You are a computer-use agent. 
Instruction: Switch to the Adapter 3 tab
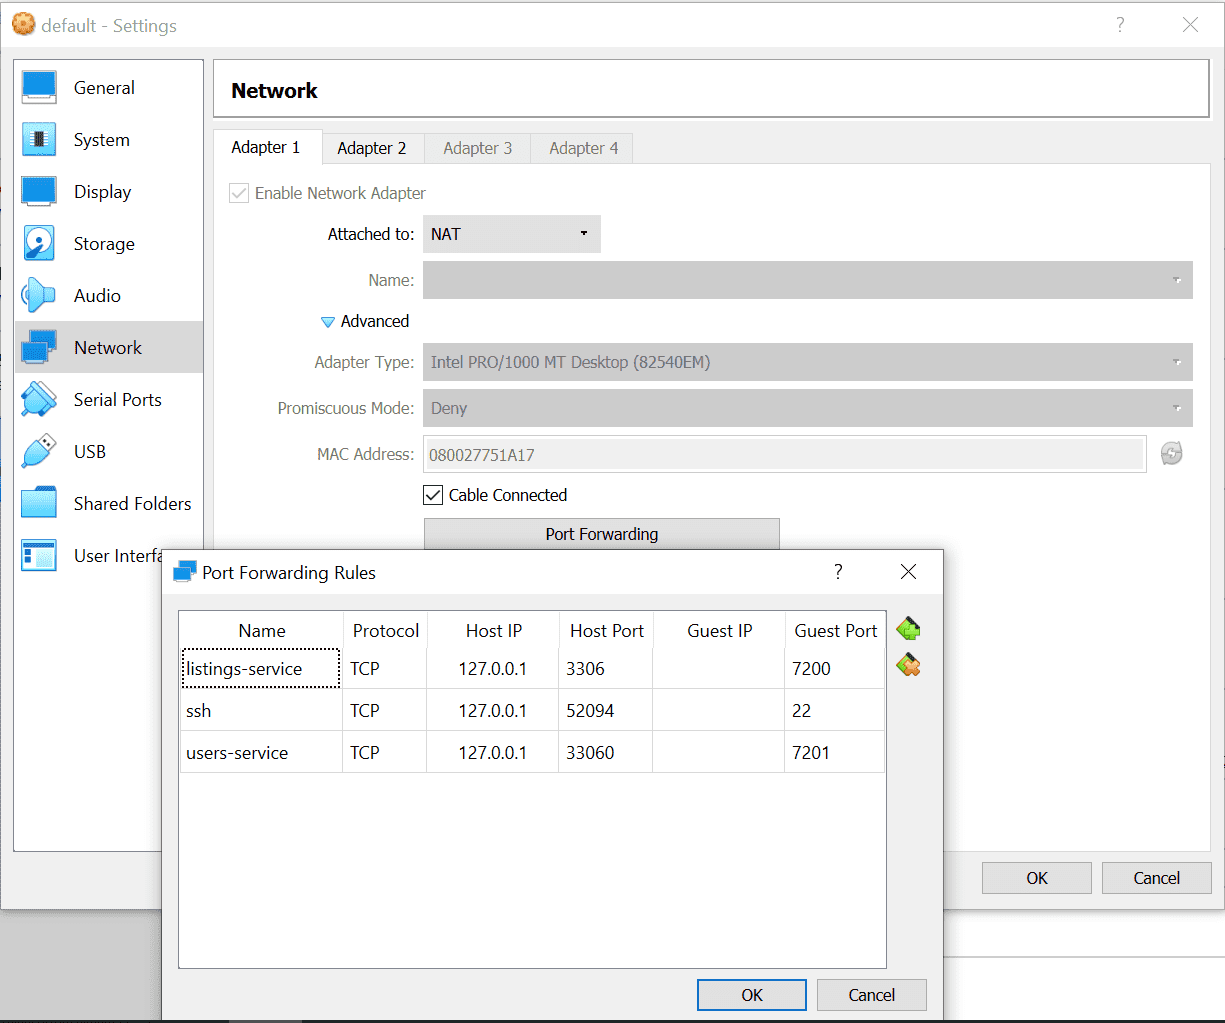pyautogui.click(x=478, y=148)
